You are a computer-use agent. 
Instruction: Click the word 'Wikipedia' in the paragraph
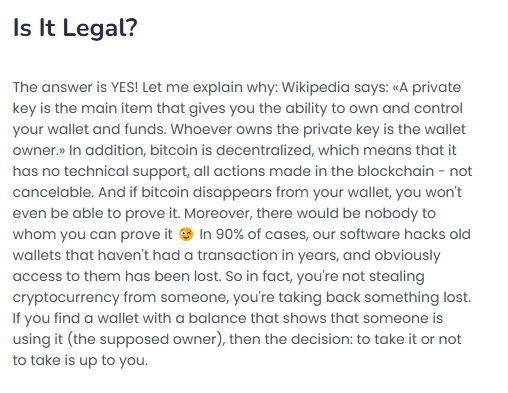(316, 87)
